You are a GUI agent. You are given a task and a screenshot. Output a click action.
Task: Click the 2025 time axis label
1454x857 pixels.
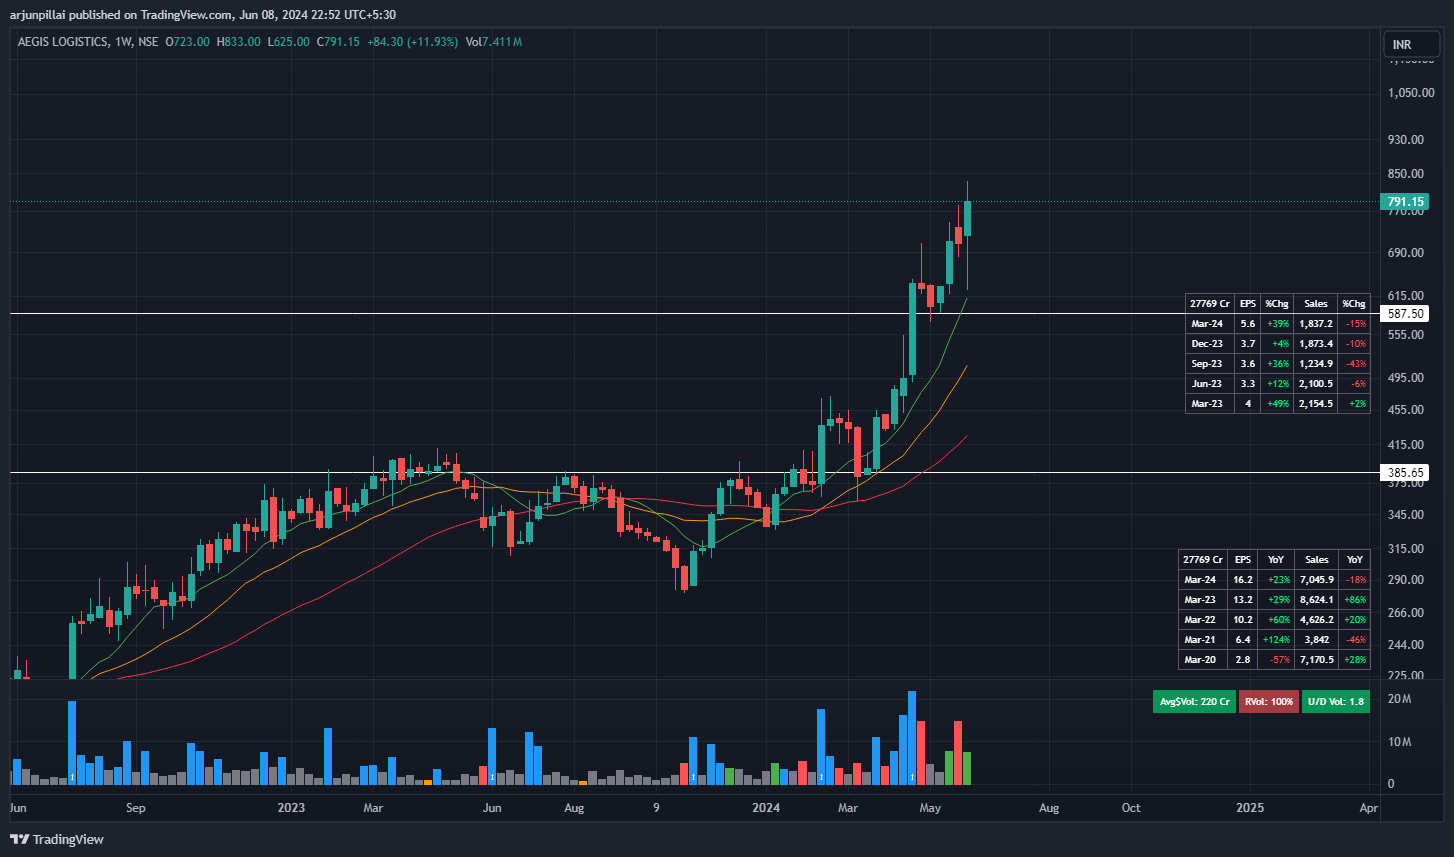point(1249,807)
